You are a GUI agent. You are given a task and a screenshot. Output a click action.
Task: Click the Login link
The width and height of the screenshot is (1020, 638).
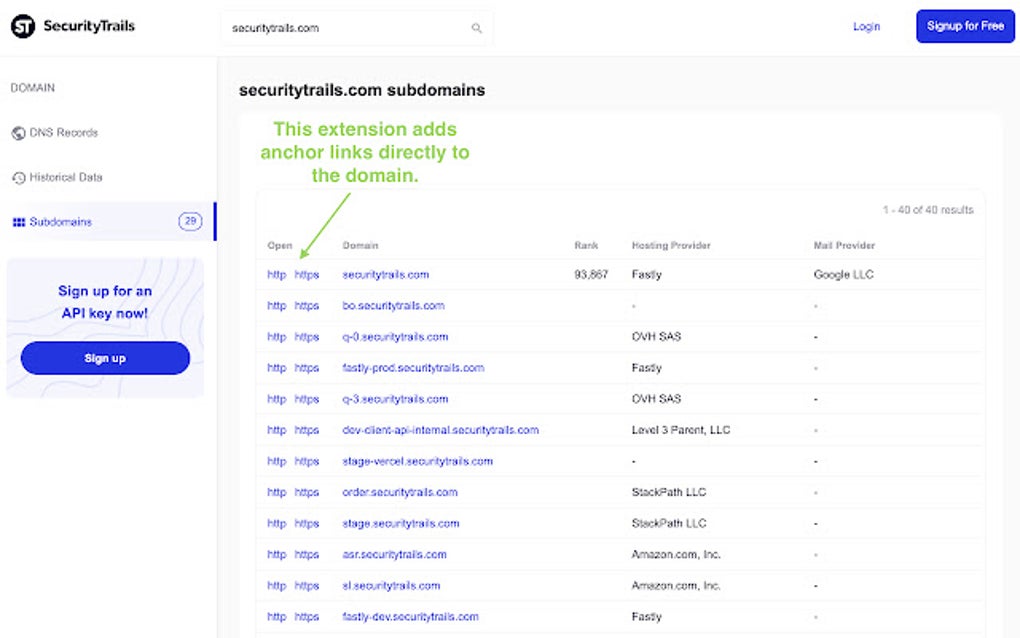point(866,27)
